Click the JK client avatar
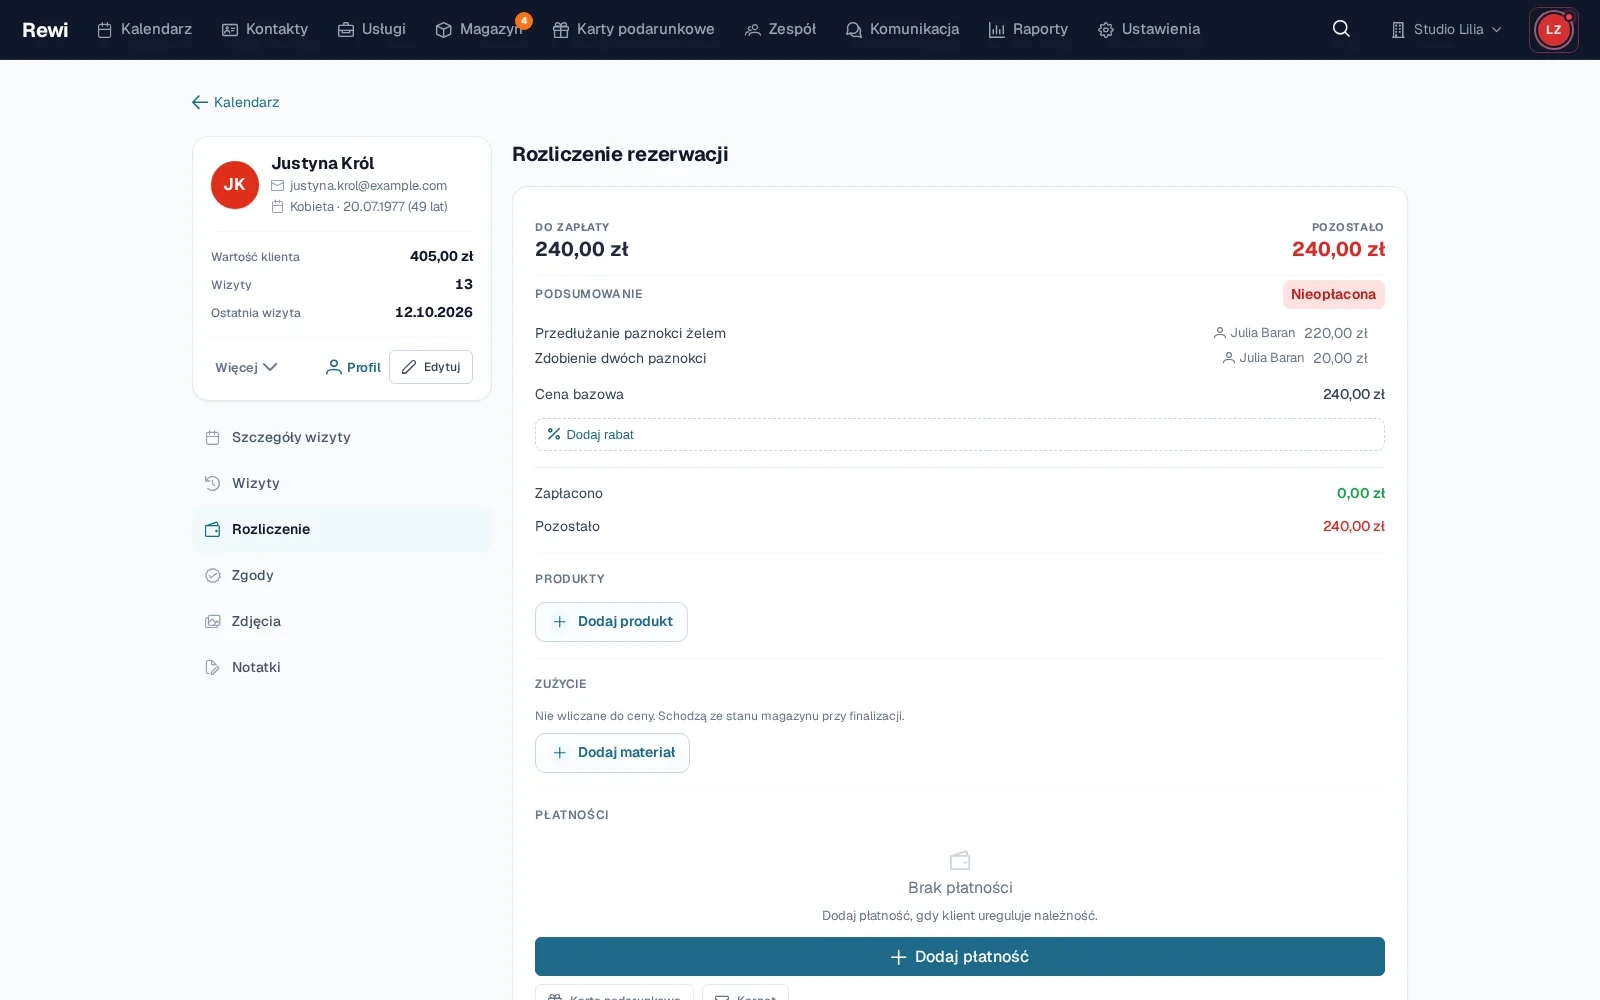 pos(235,185)
